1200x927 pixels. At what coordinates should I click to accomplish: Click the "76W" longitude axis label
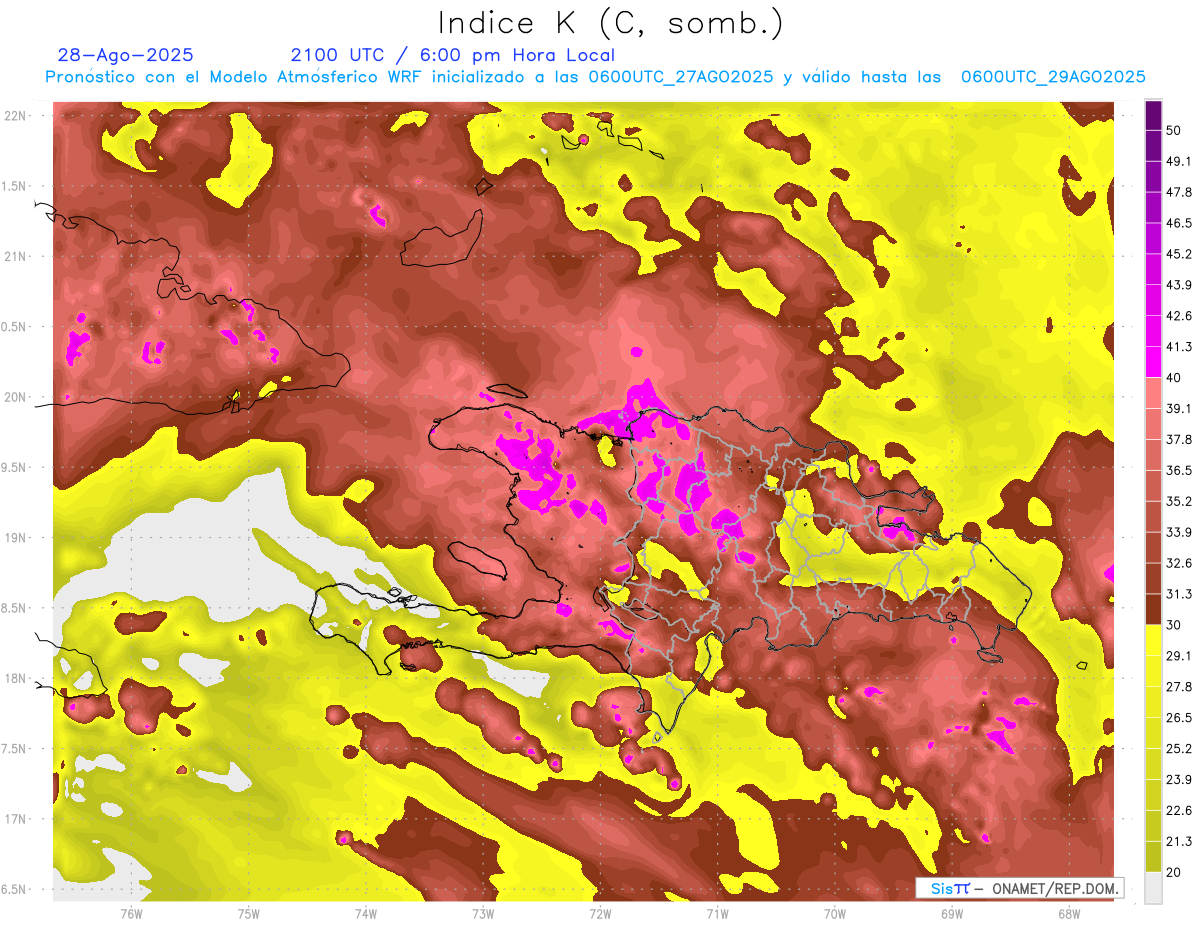pos(131,913)
